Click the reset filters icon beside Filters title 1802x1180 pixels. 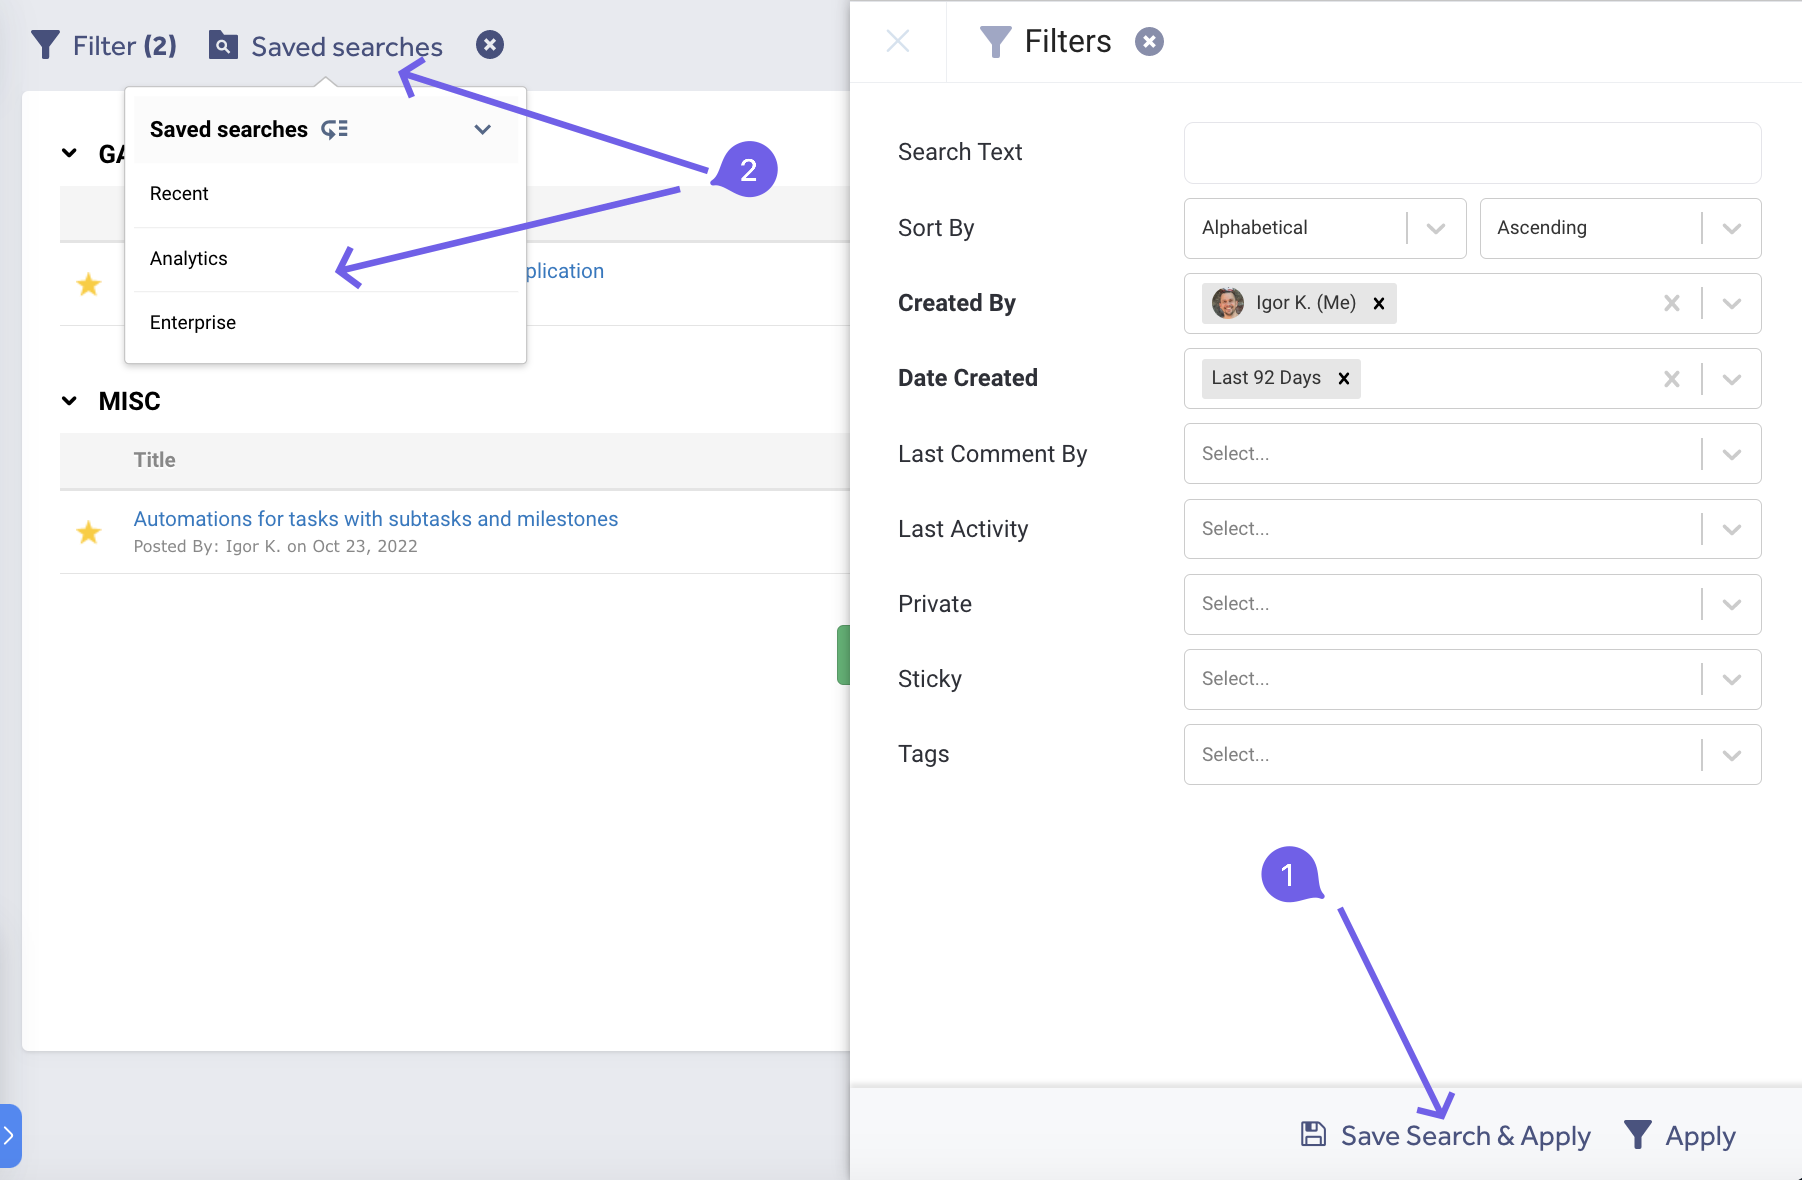click(x=1149, y=42)
